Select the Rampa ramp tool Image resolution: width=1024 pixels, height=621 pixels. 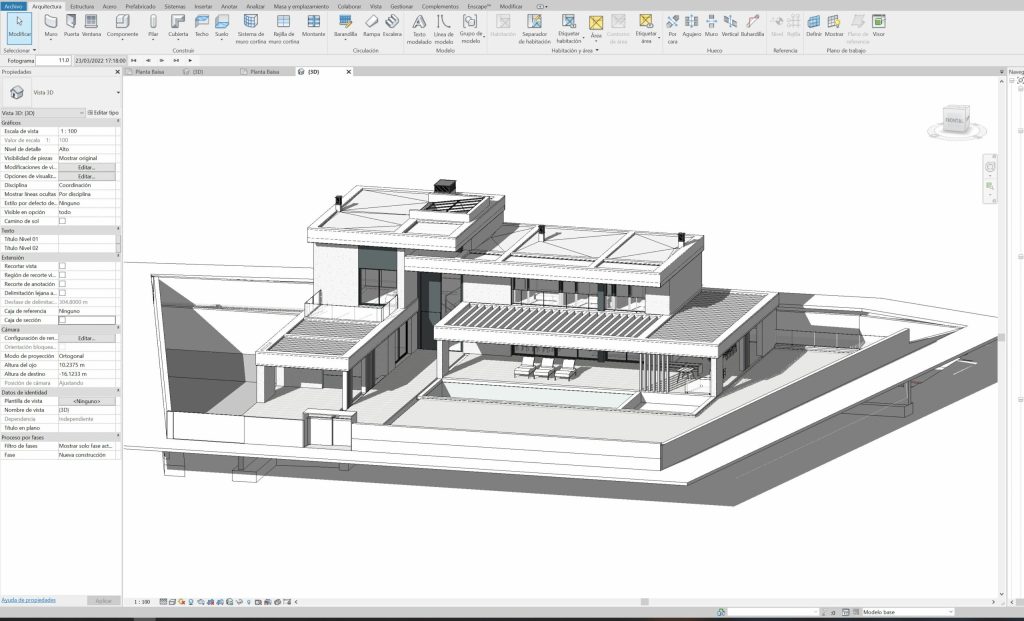click(371, 26)
